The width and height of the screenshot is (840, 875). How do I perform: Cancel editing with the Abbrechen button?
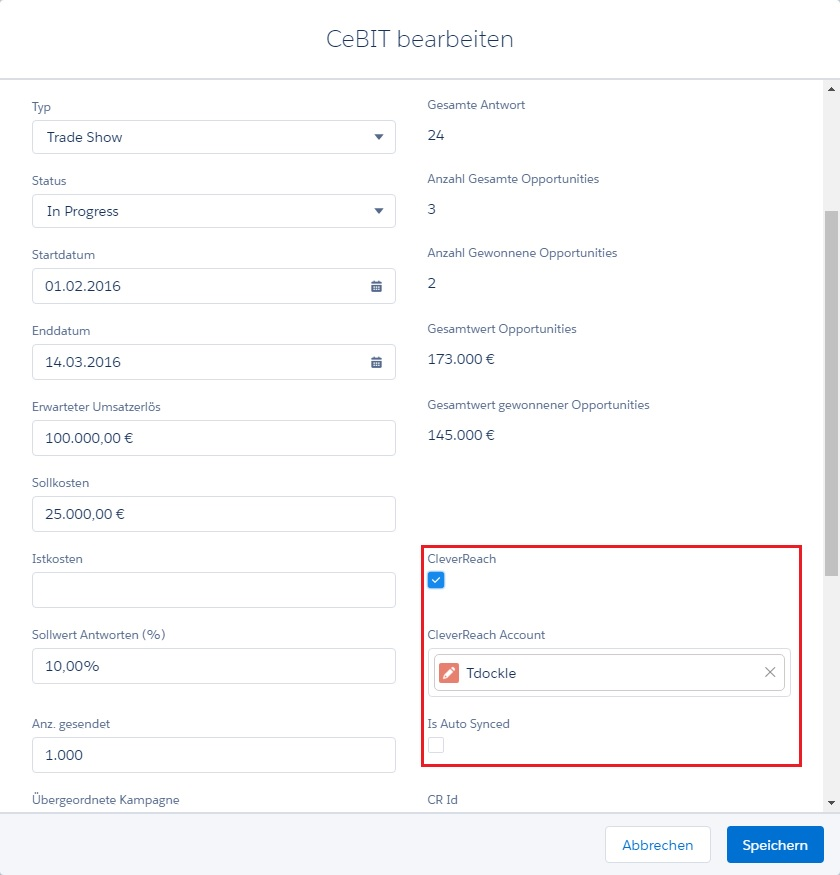coord(657,845)
